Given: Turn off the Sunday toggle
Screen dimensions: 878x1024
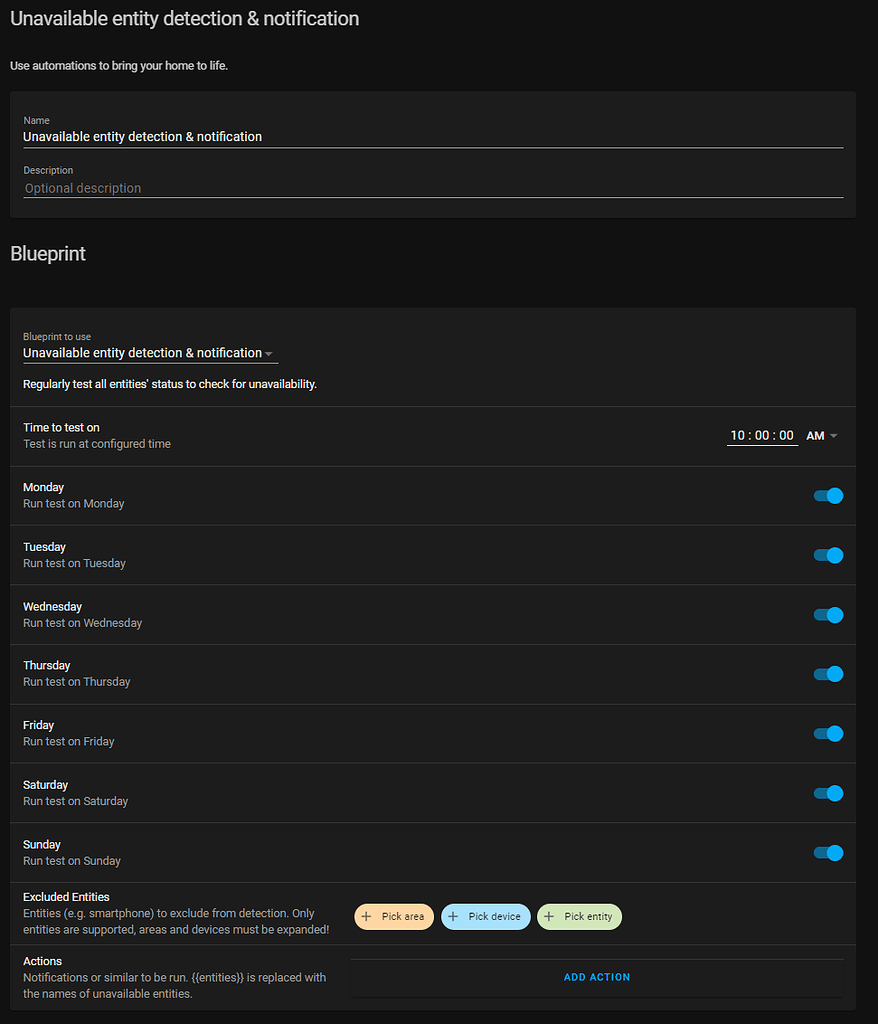Looking at the screenshot, I should coord(828,852).
